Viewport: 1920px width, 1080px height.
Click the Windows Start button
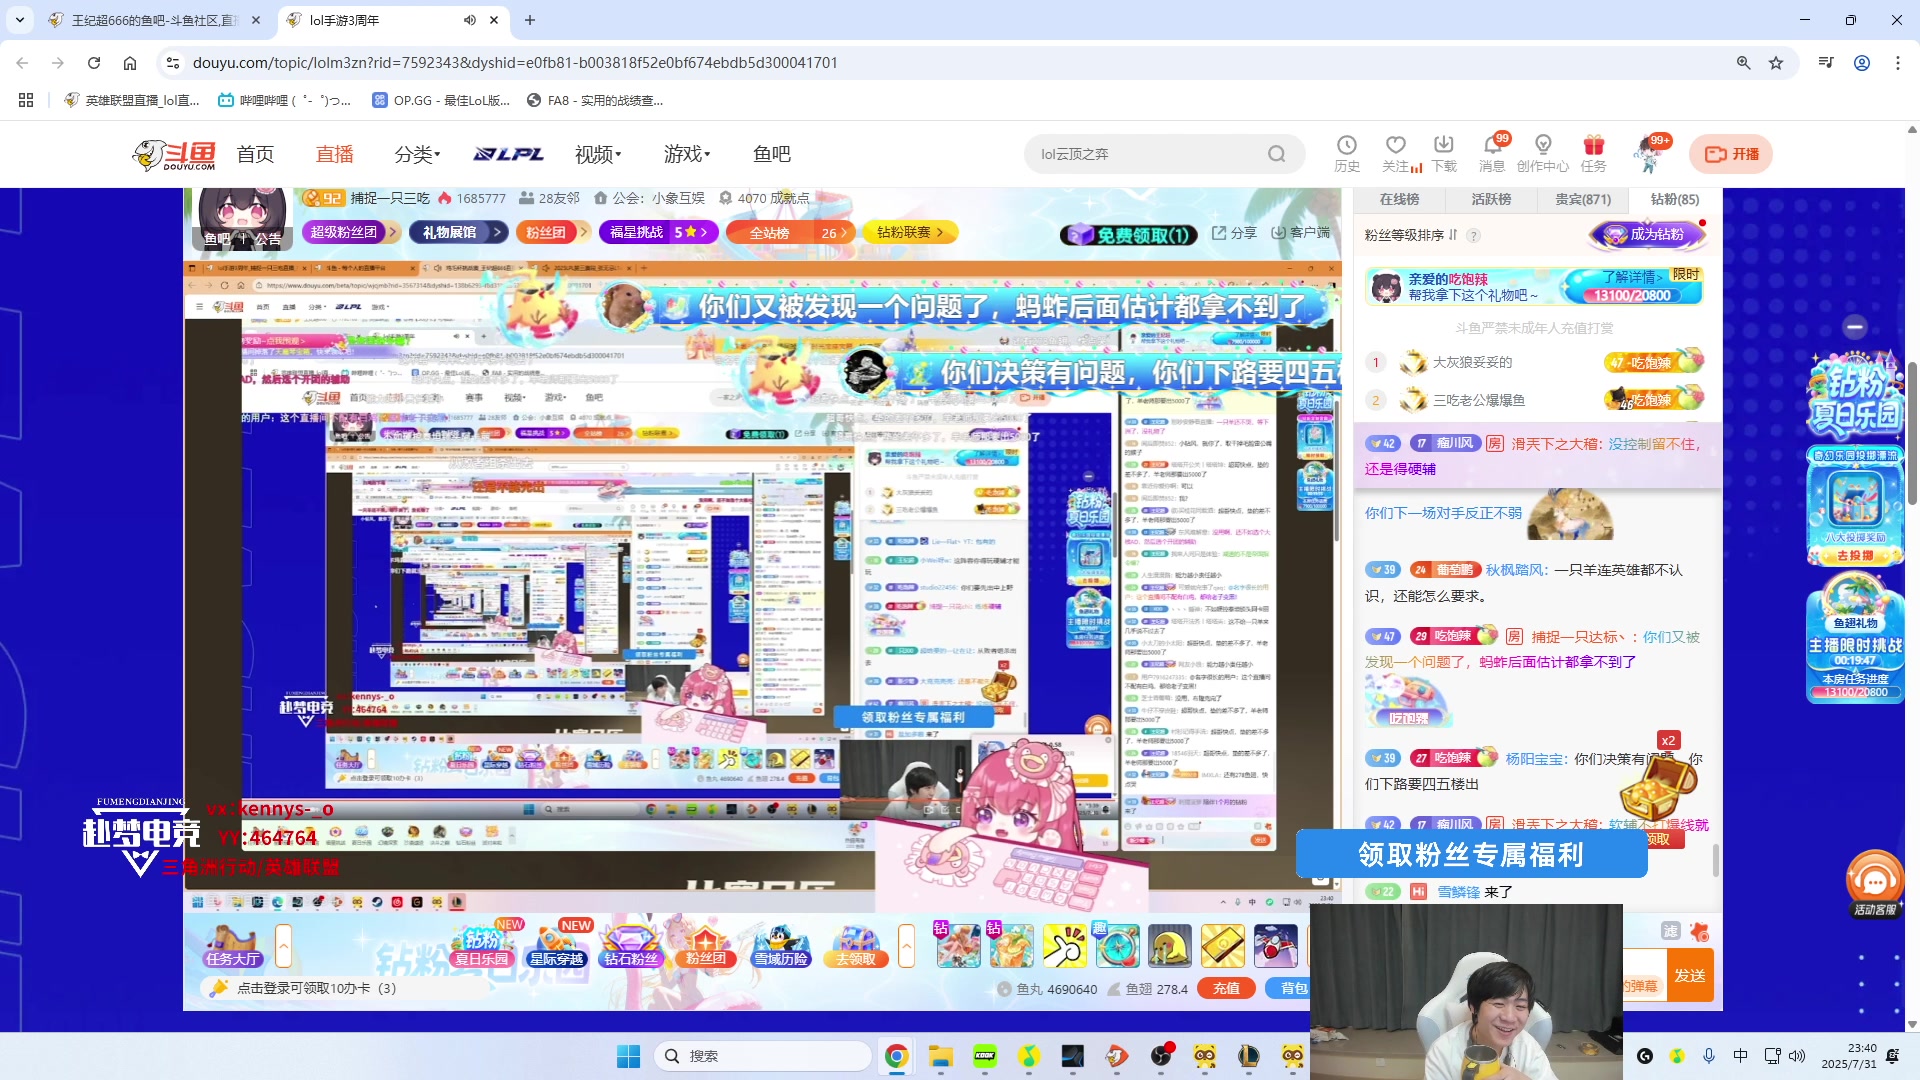pos(628,1056)
